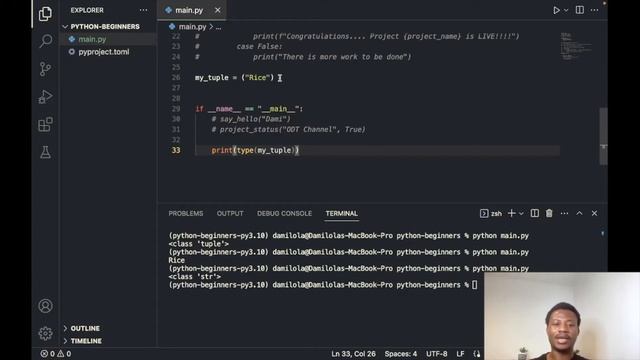Open the Accounts menu icon
The image size is (640, 360).
[x=45, y=306]
